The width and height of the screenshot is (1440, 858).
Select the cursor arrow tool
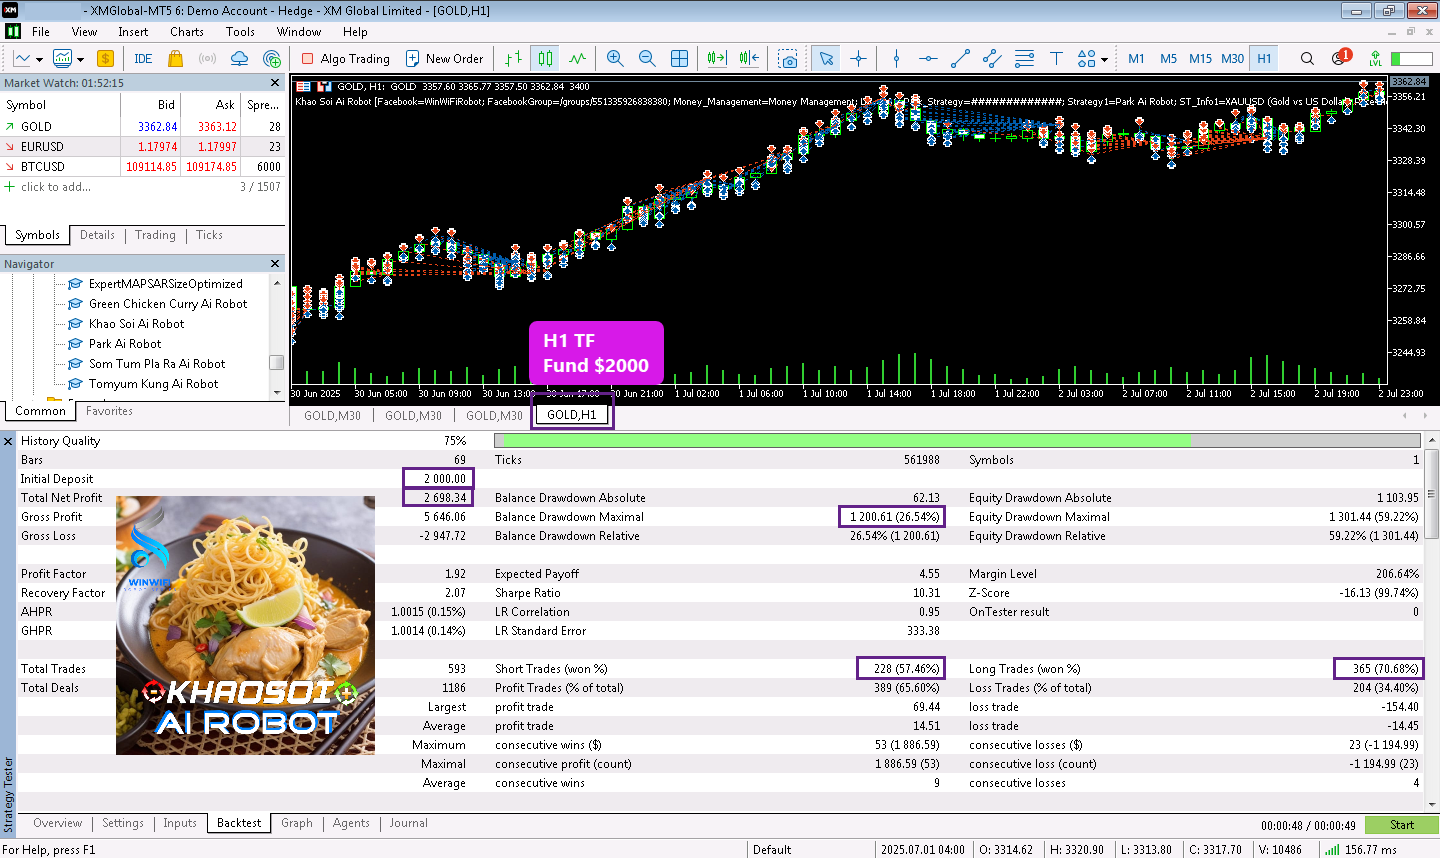(826, 59)
